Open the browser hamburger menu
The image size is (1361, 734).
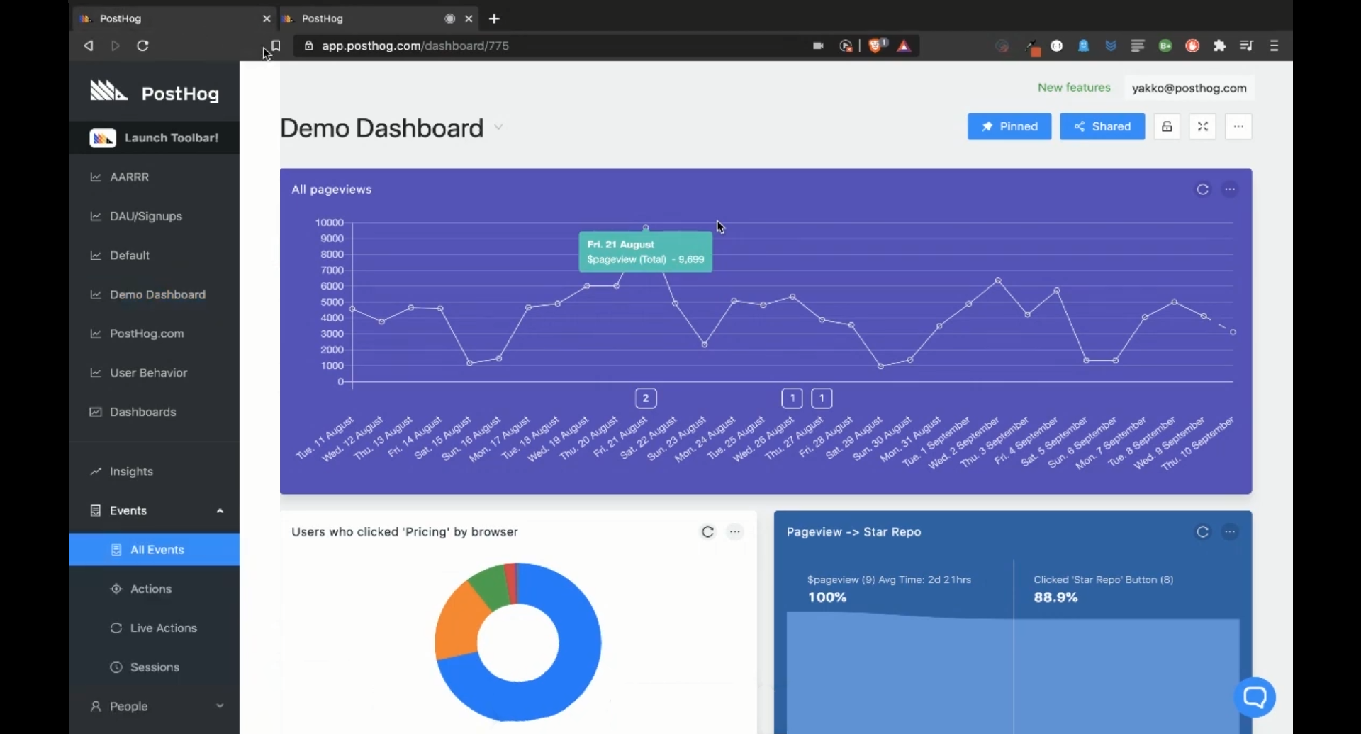click(x=1273, y=46)
